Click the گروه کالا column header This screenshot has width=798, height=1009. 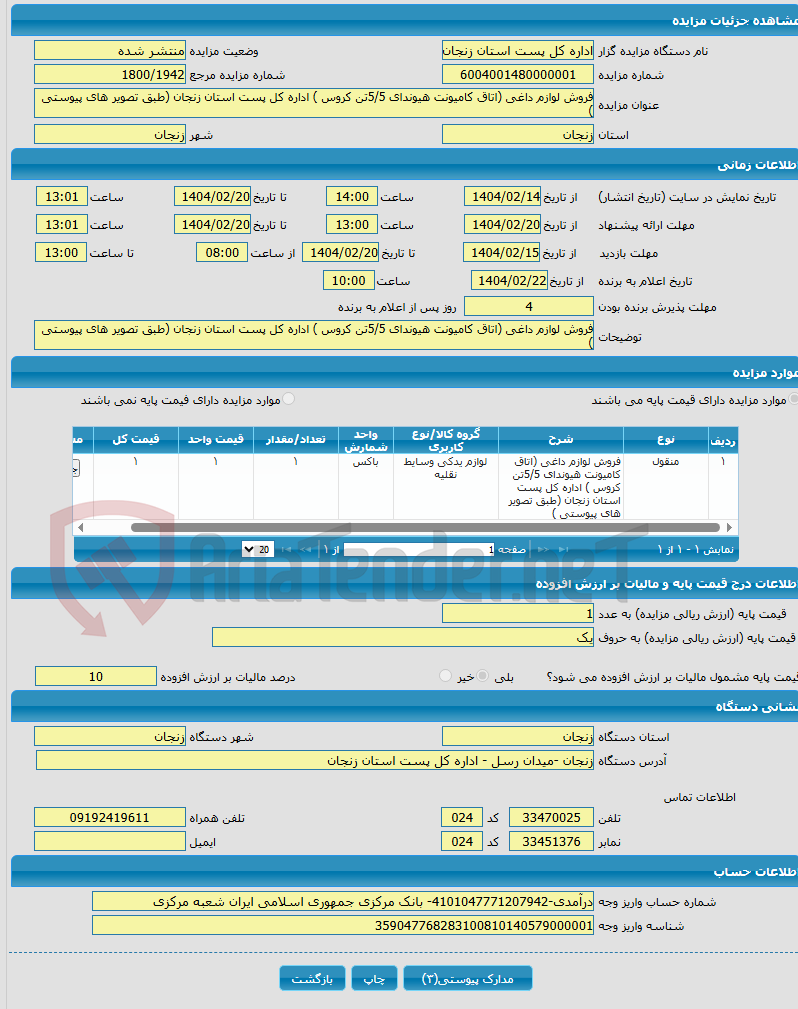446,440
